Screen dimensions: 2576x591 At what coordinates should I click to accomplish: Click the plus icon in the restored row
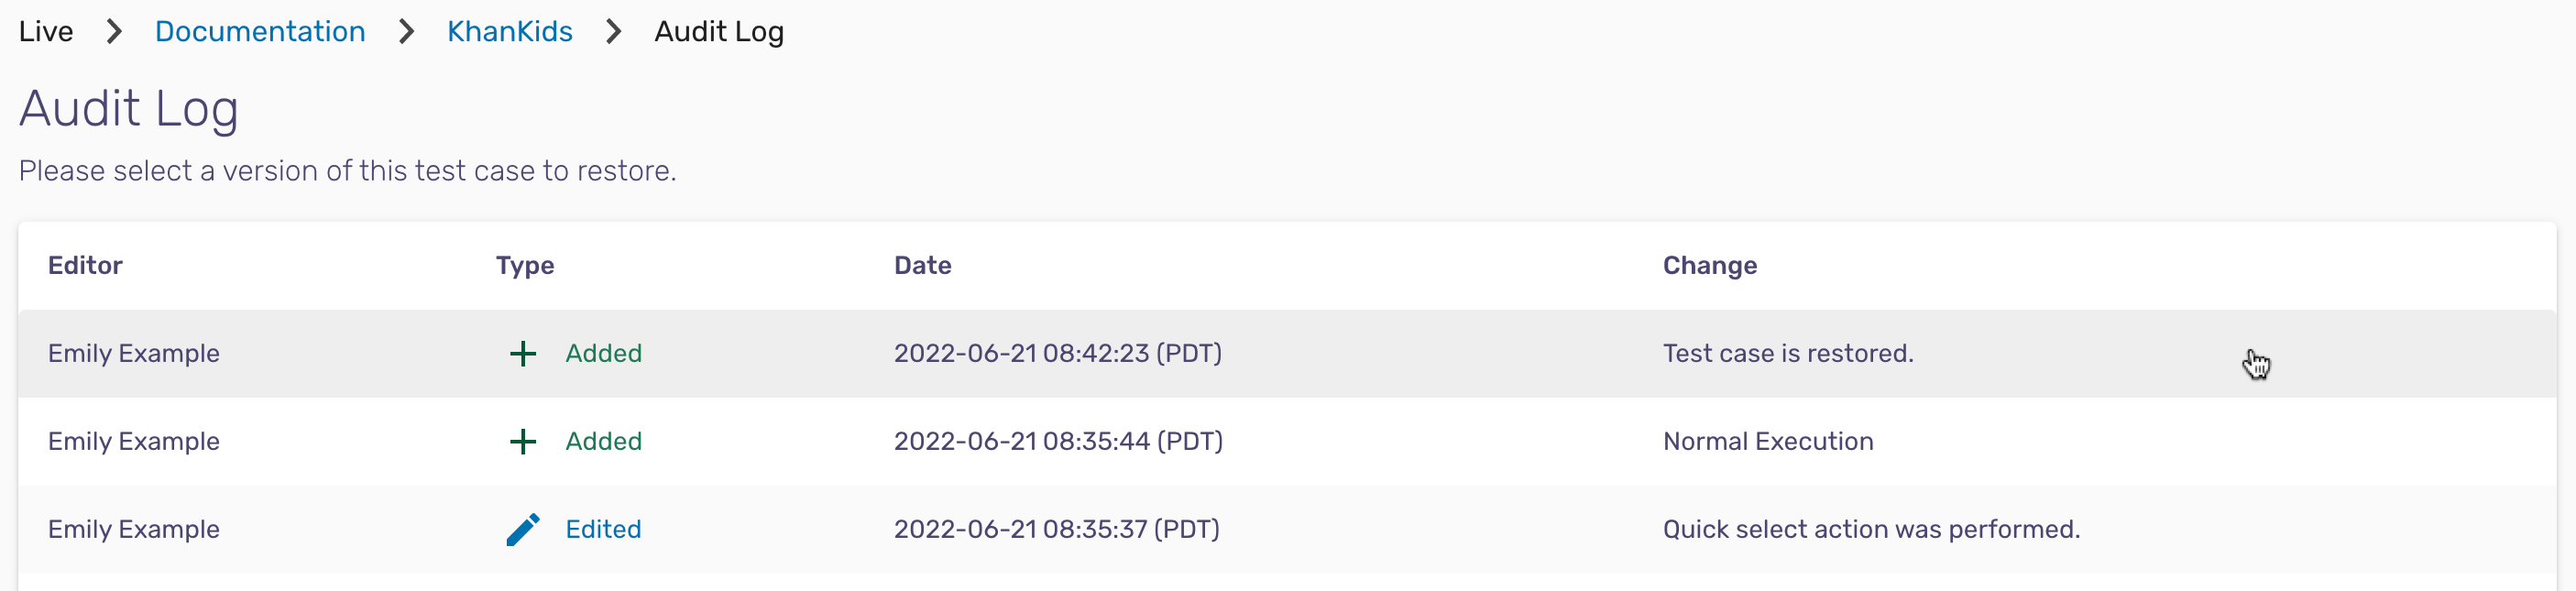click(523, 354)
